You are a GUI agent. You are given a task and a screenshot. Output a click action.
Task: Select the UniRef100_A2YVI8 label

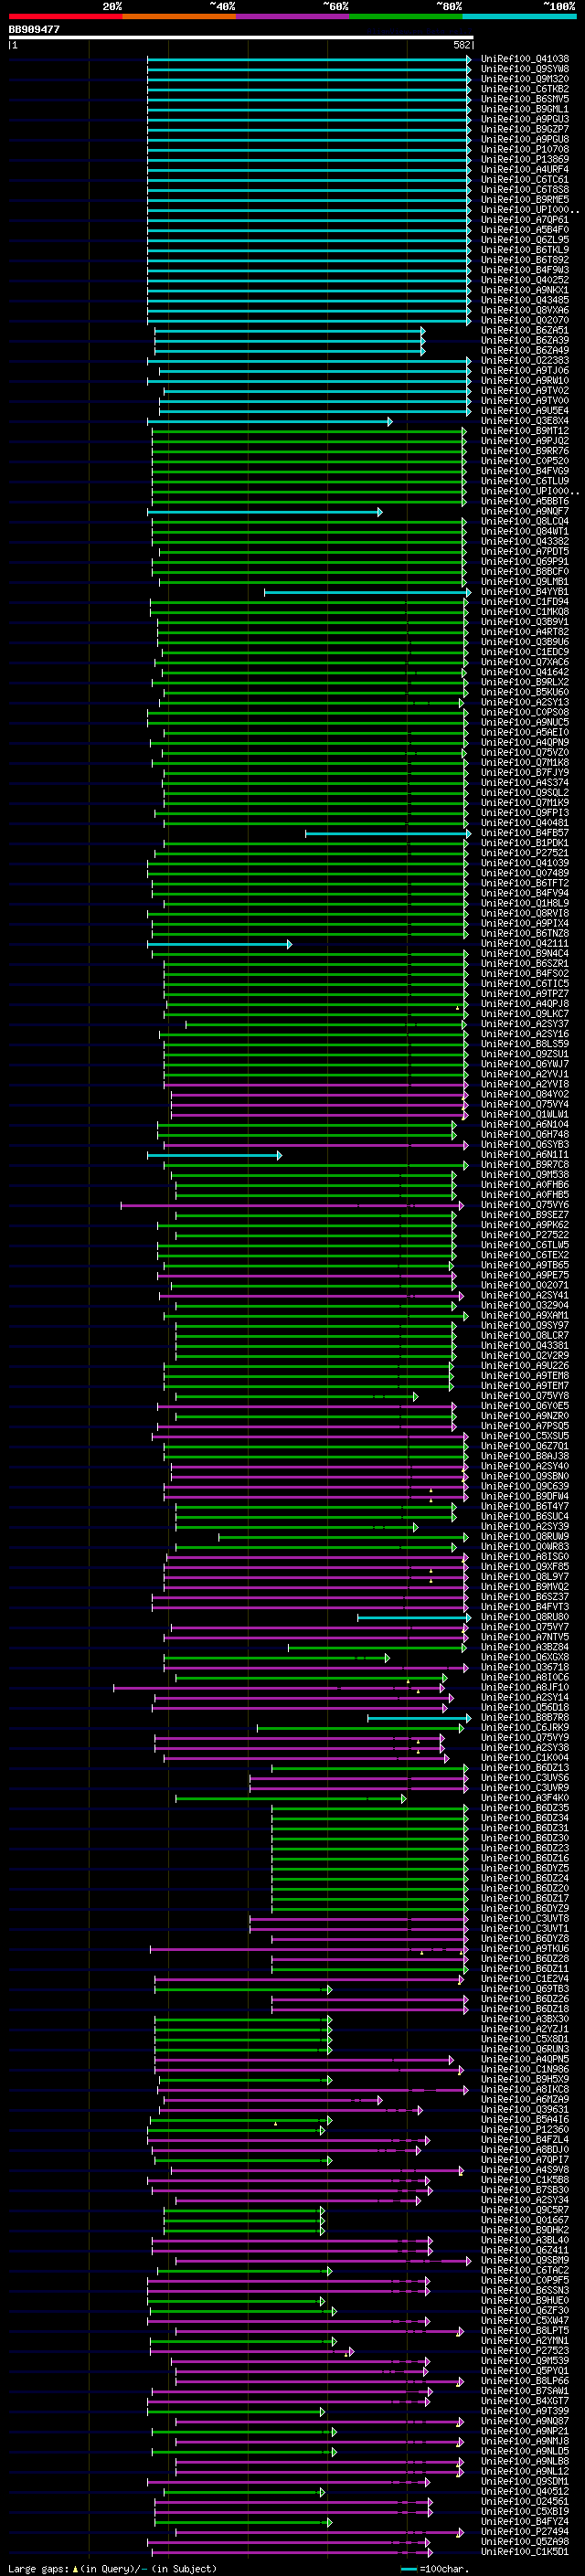click(x=525, y=1085)
